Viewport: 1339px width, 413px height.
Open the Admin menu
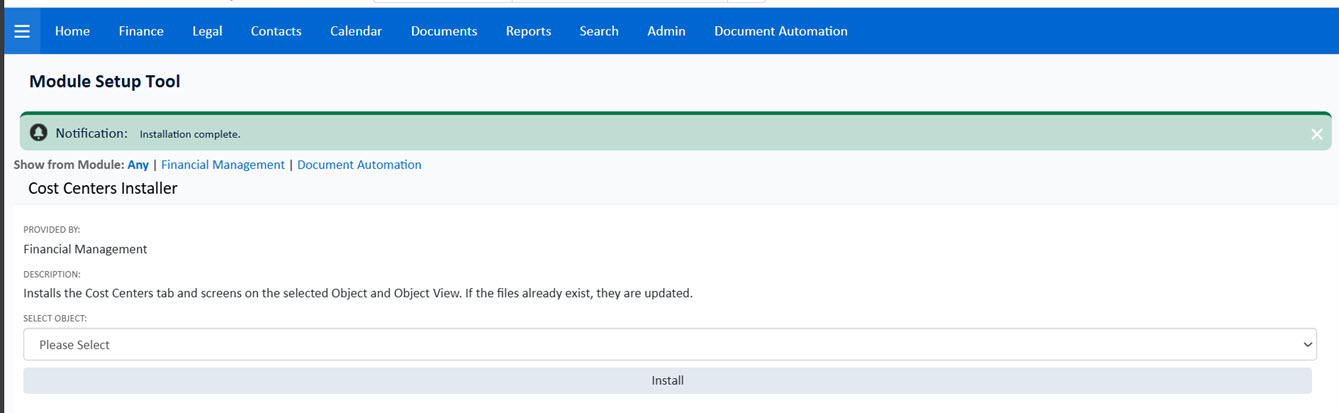[666, 31]
